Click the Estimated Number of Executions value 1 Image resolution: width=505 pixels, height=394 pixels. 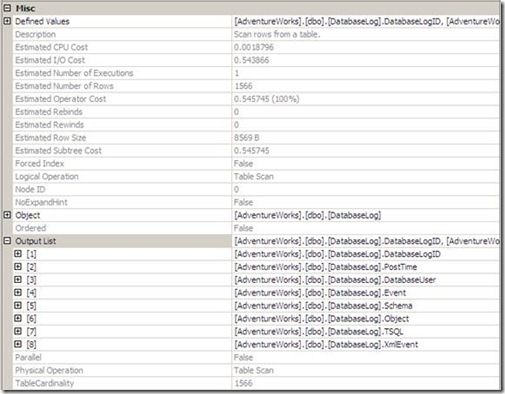coord(237,73)
